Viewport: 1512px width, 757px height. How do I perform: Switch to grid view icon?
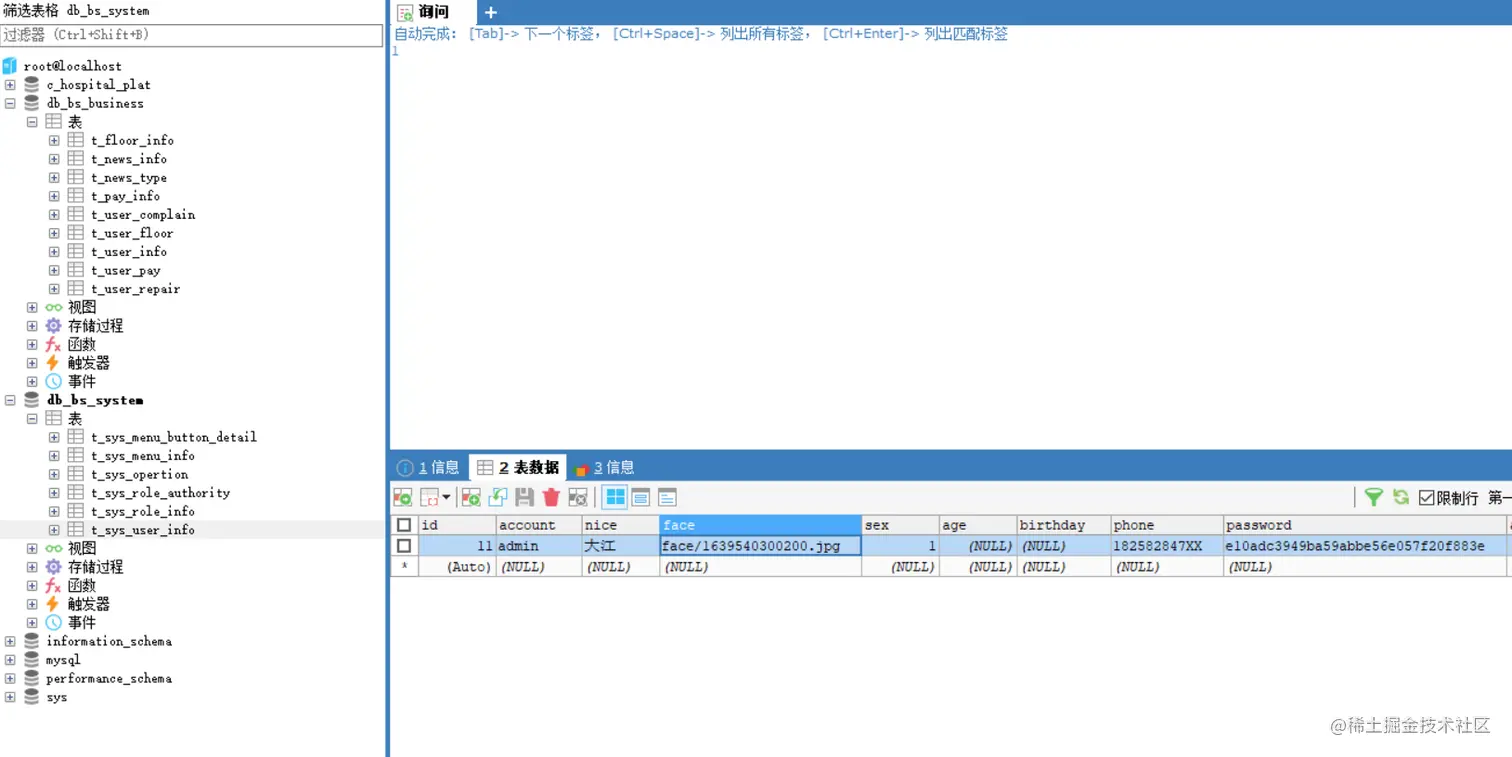point(615,497)
